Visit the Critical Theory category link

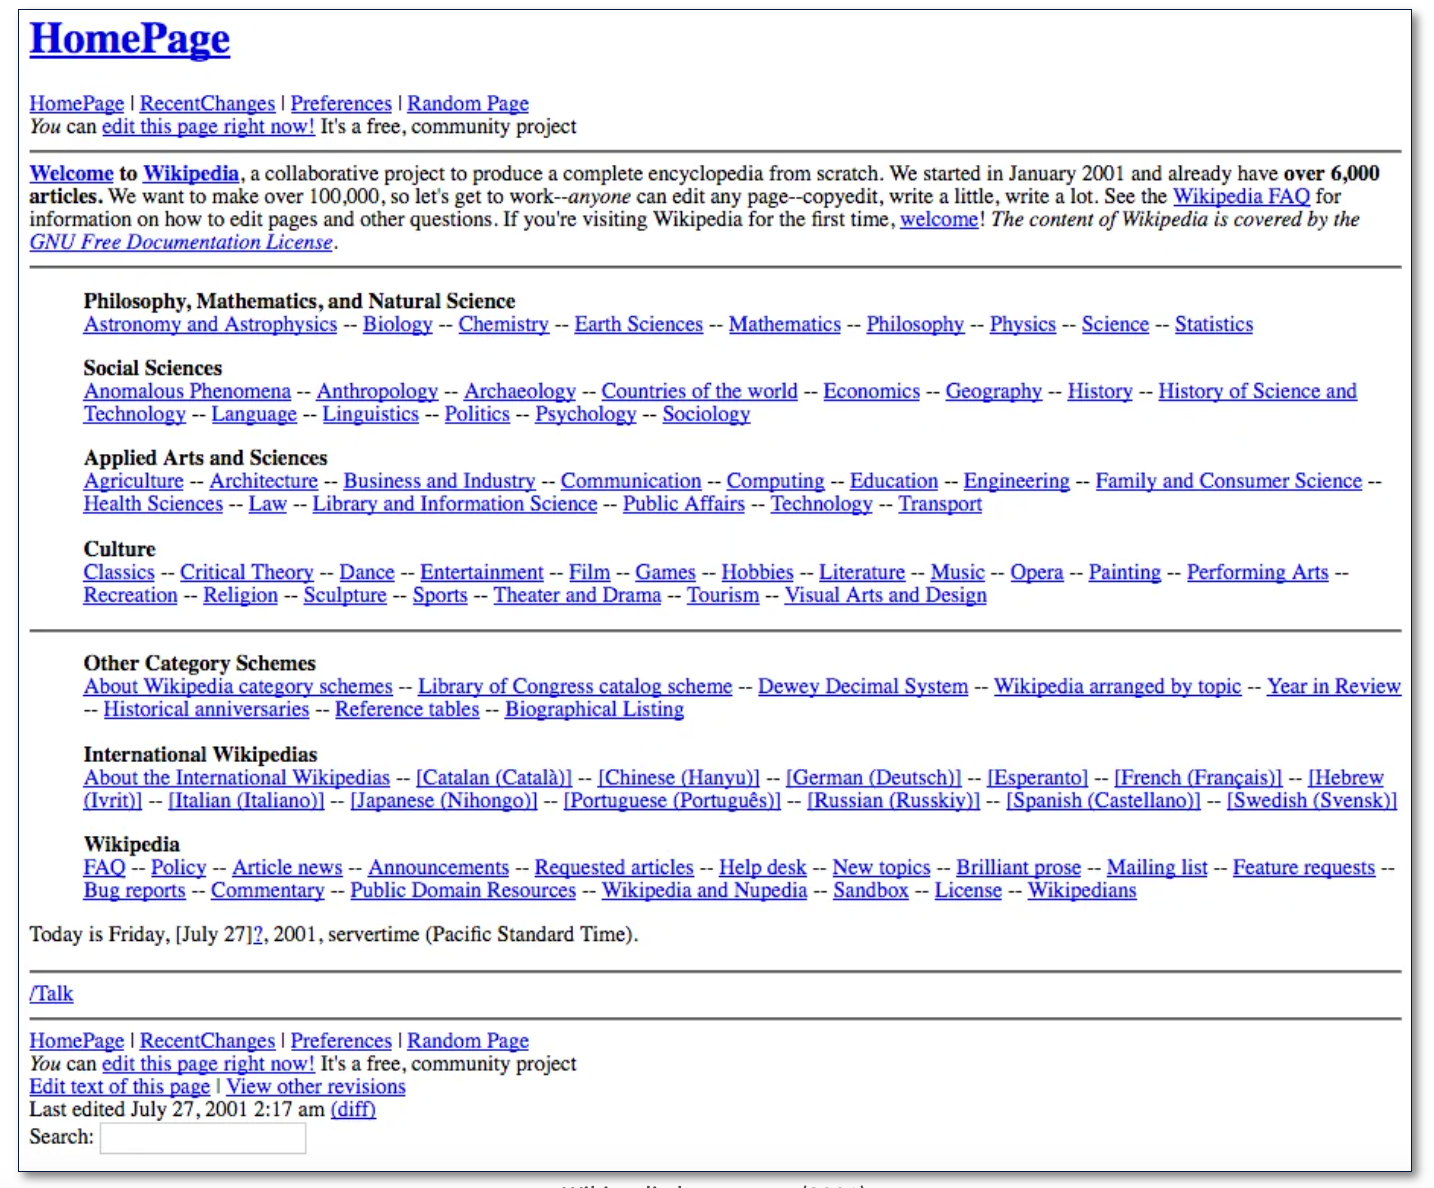[246, 573]
